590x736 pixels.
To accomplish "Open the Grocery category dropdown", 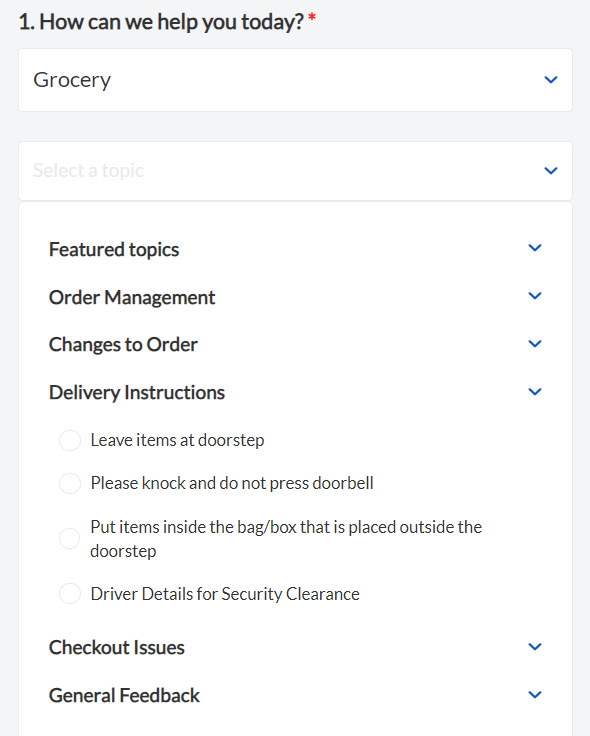I will (x=295, y=80).
